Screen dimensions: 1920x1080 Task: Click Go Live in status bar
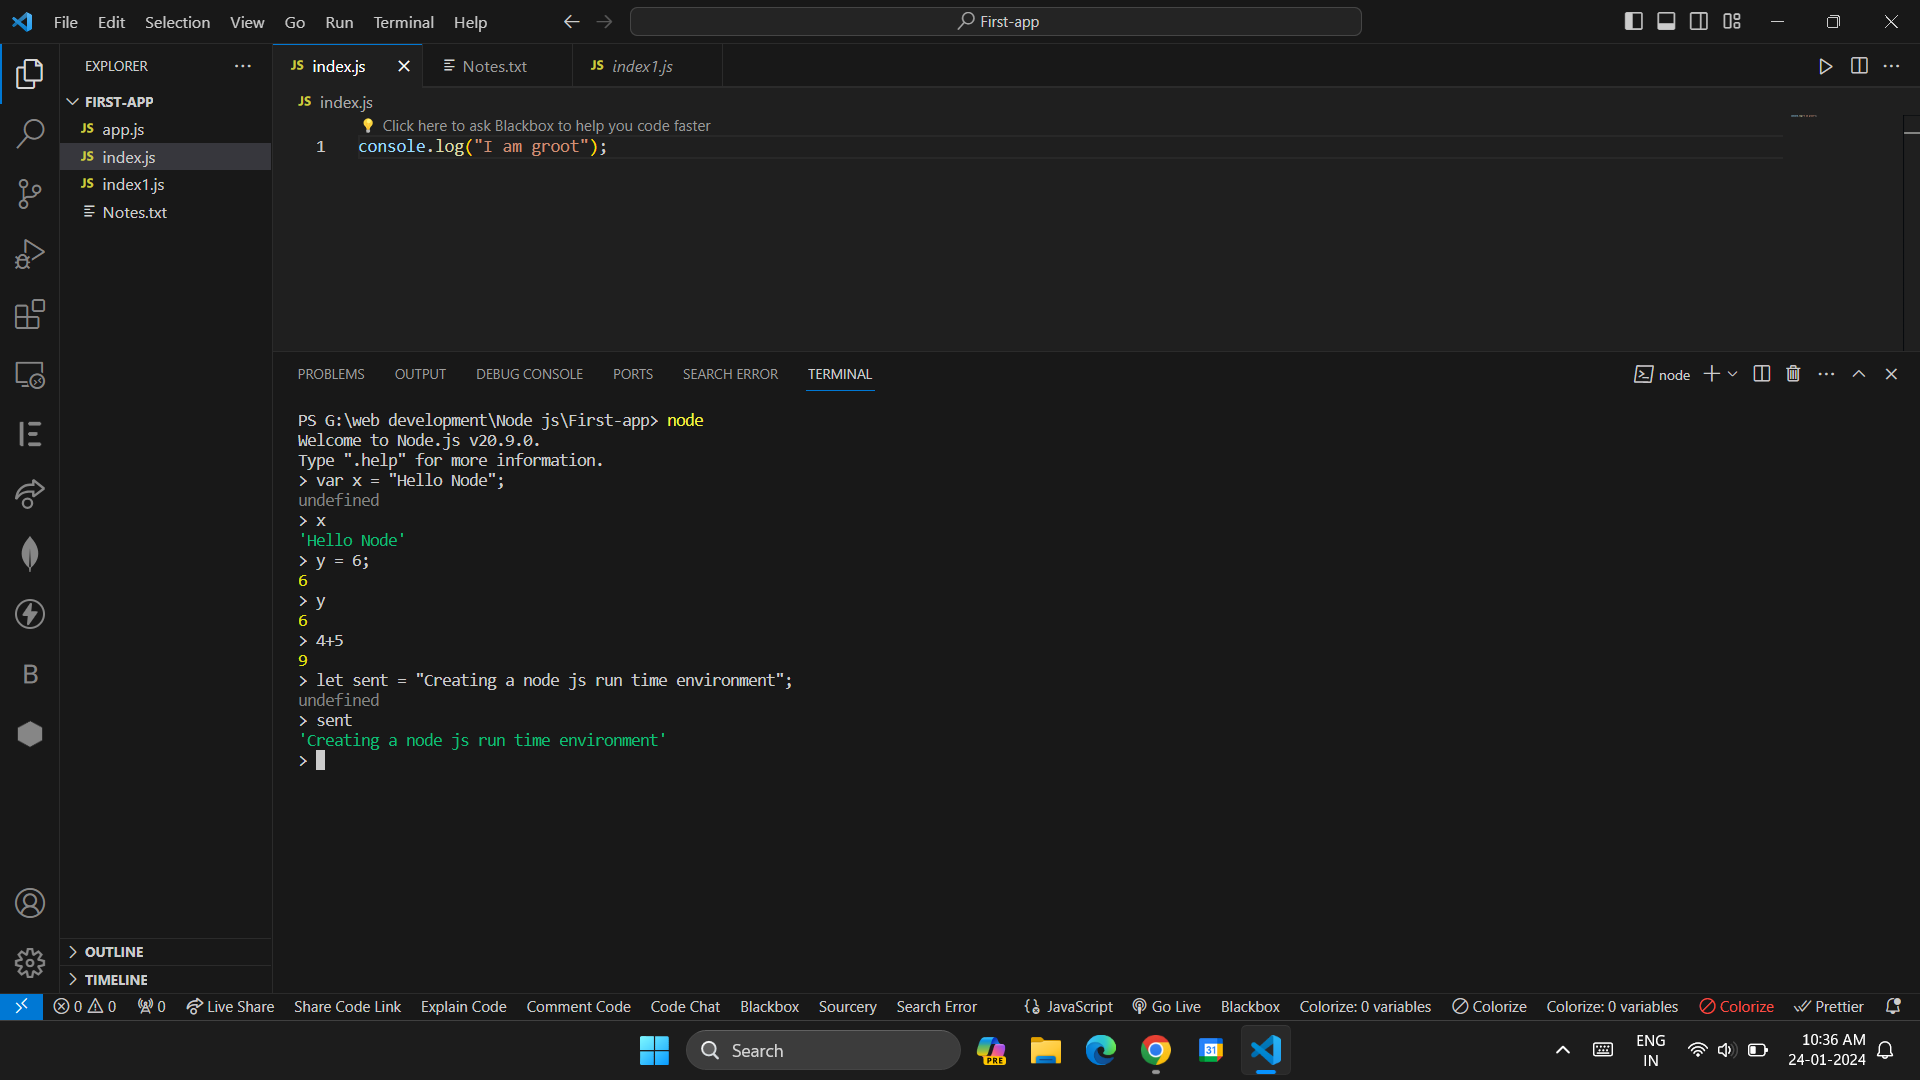tap(1166, 1007)
